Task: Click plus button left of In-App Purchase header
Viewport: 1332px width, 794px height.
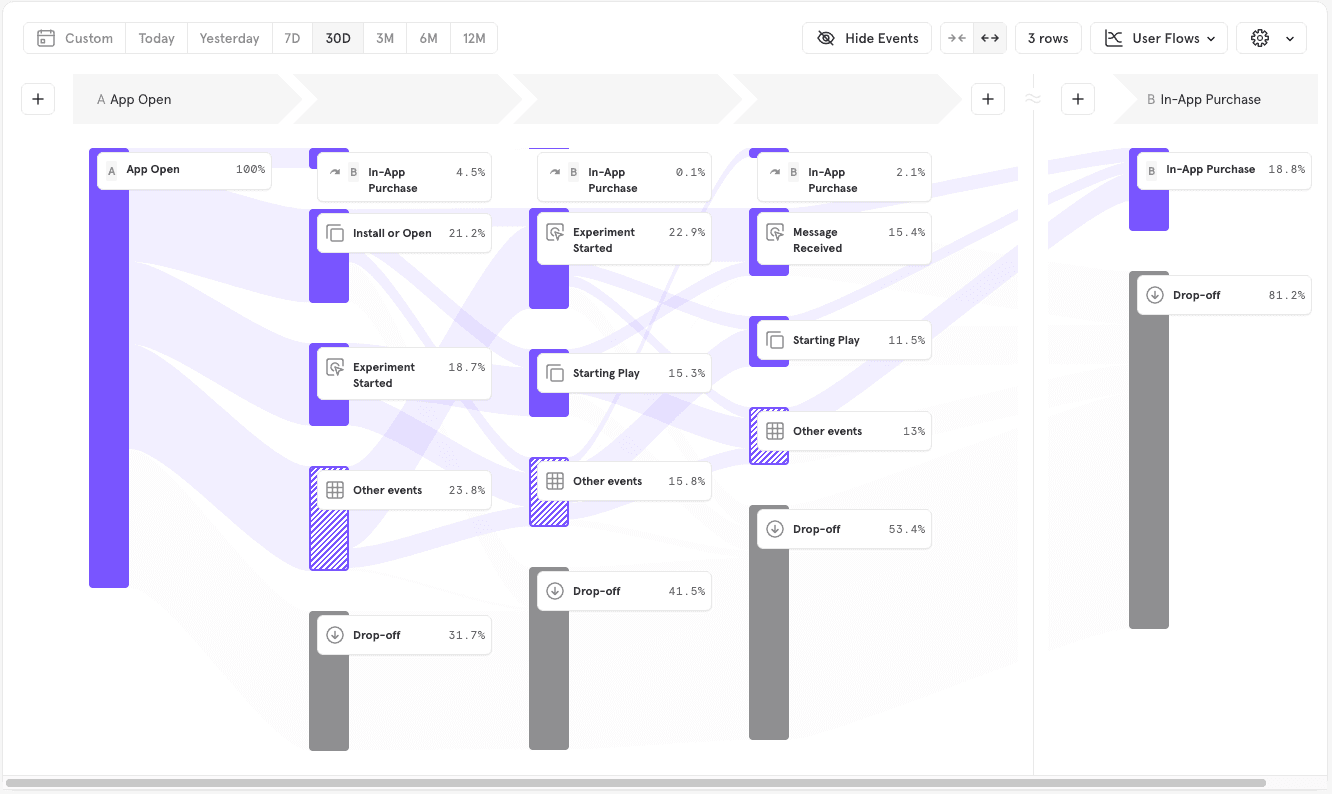Action: pyautogui.click(x=1077, y=99)
